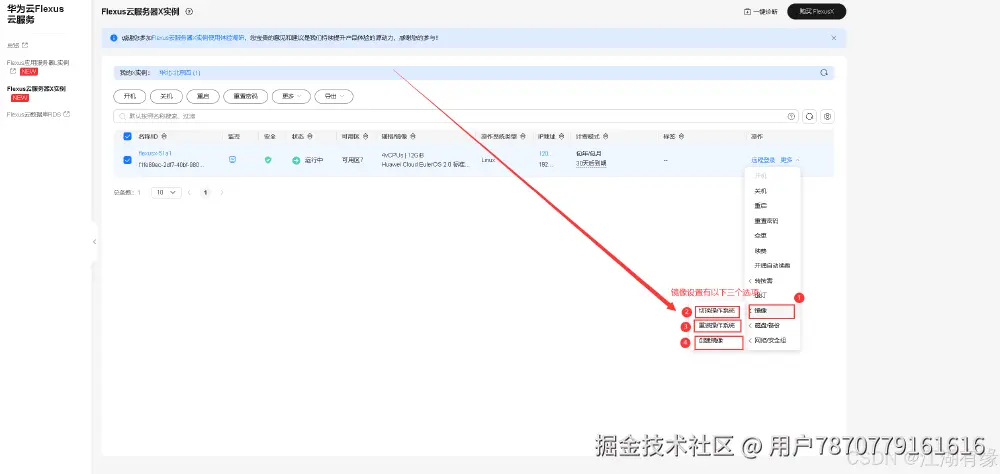Viewport: 1000px width, 474px height.
Task: Open 总览 overview in the sidebar
Action: point(17,45)
